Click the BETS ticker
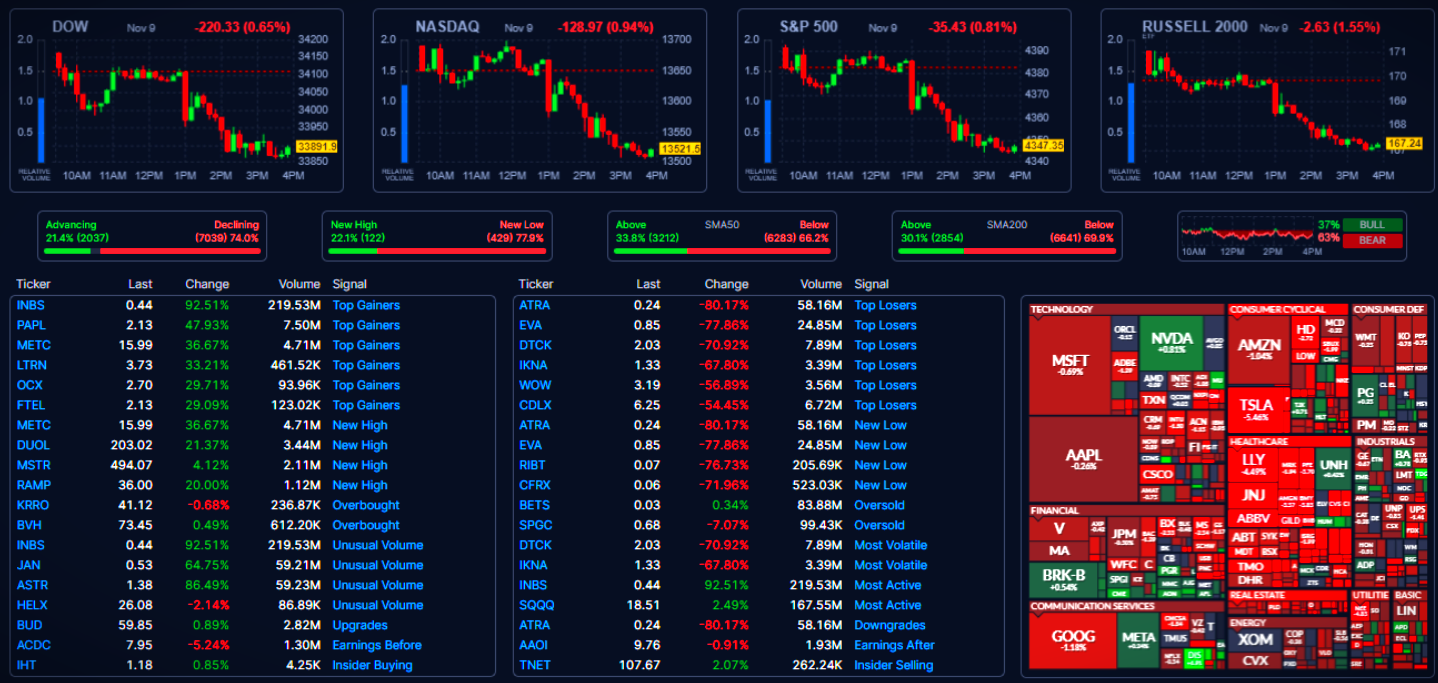Viewport: 1438px width, 683px height. pos(535,505)
